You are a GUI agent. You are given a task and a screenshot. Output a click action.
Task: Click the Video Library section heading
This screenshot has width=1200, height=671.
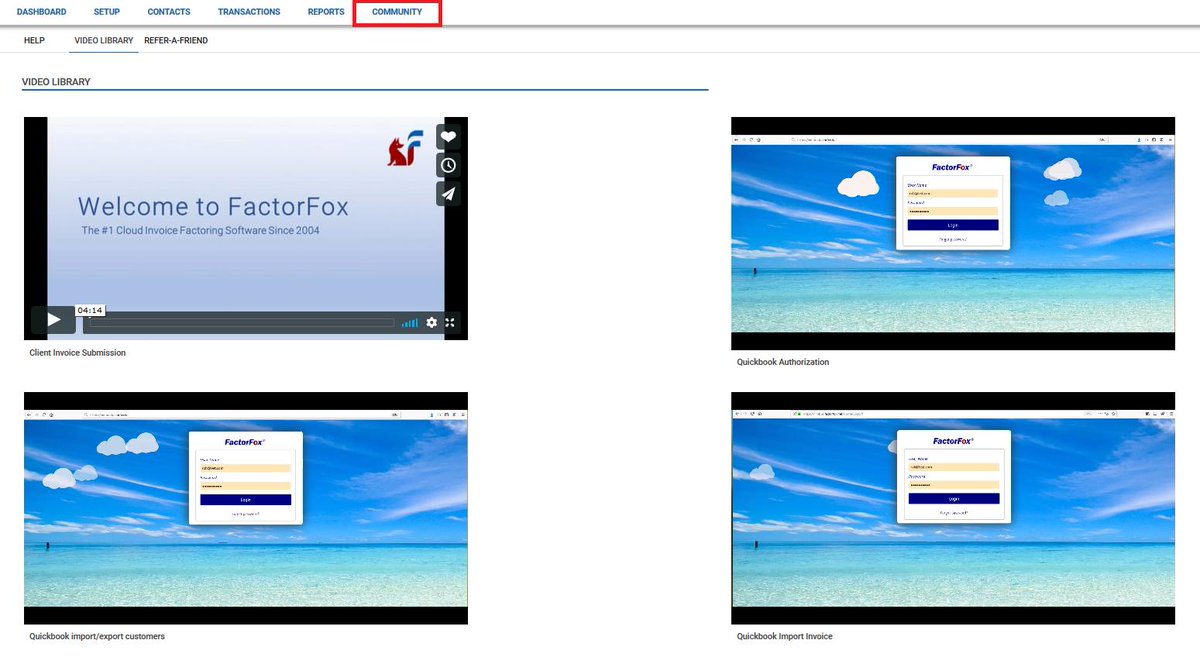coord(56,82)
